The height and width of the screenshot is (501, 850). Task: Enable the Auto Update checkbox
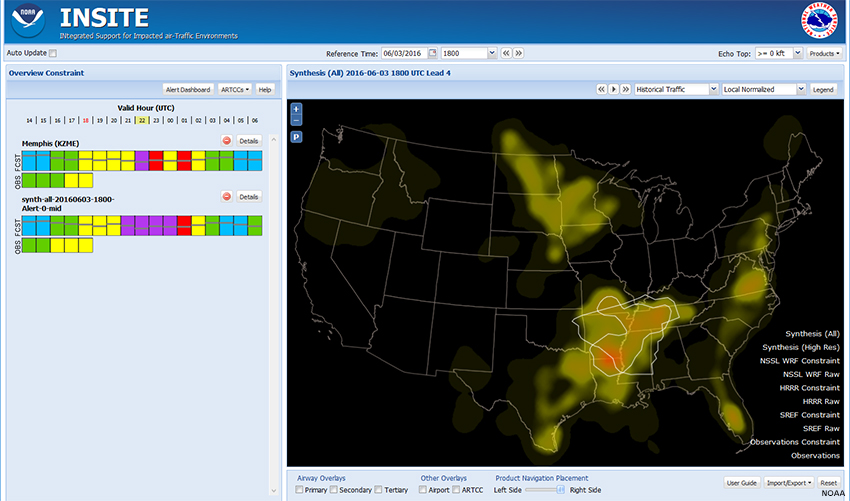point(53,53)
